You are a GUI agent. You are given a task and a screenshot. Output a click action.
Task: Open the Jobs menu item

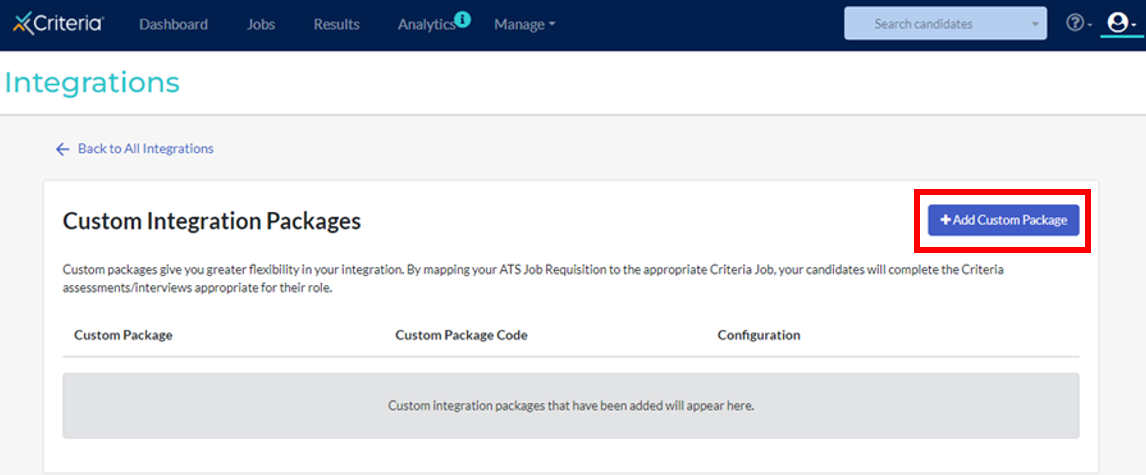261,24
